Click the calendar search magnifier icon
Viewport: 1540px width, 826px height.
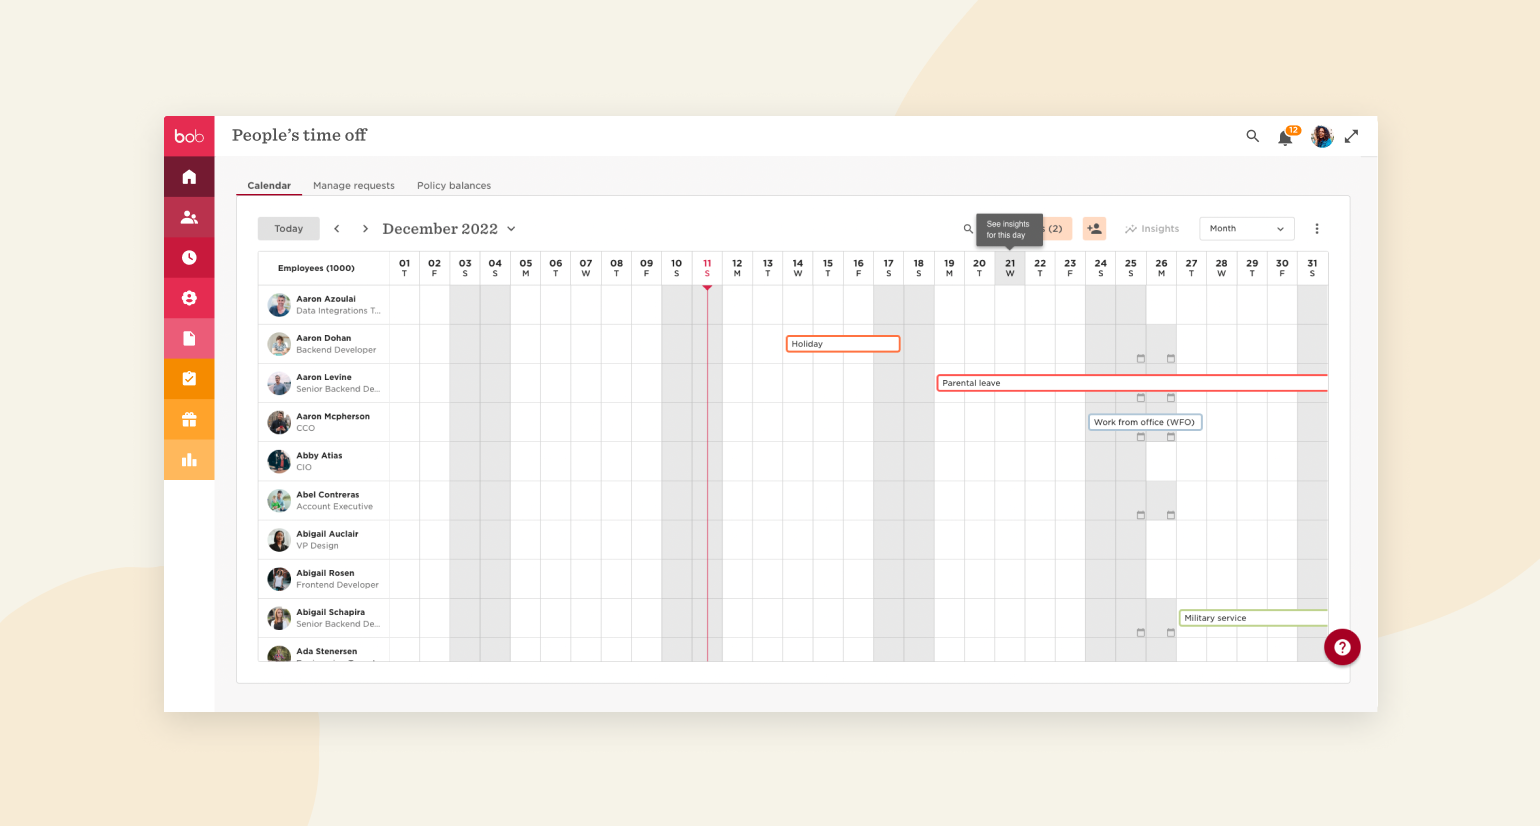coord(968,229)
